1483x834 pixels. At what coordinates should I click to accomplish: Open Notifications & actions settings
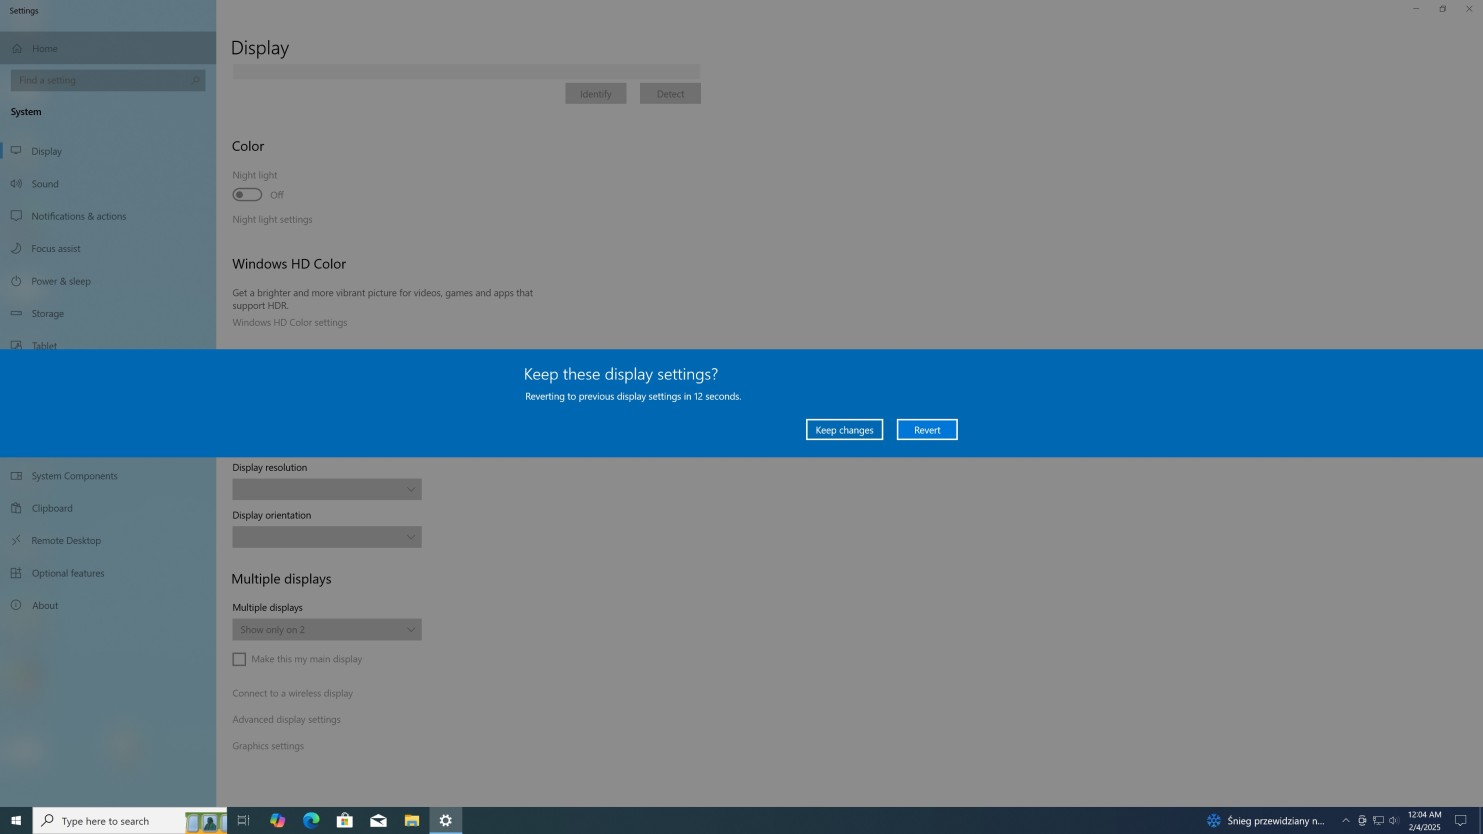(x=108, y=216)
